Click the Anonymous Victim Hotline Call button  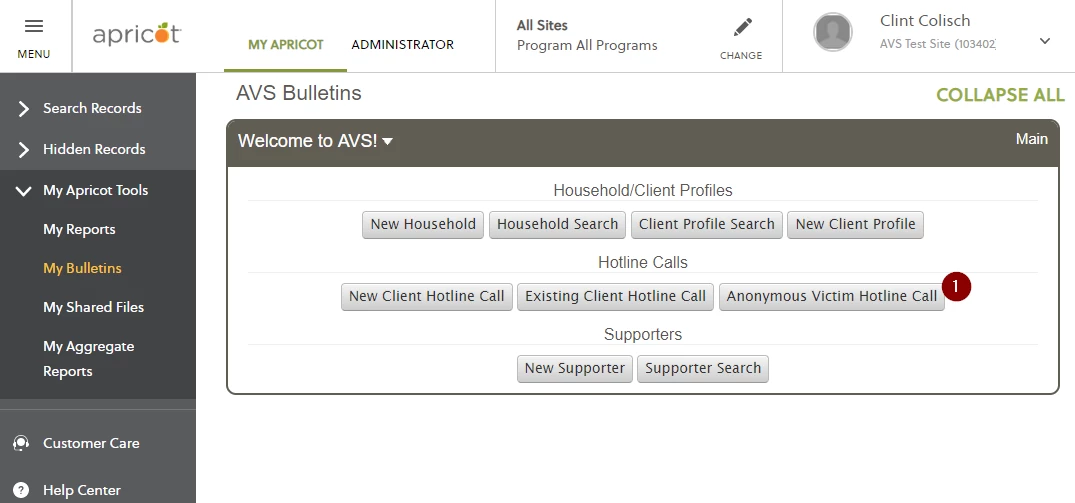point(832,297)
